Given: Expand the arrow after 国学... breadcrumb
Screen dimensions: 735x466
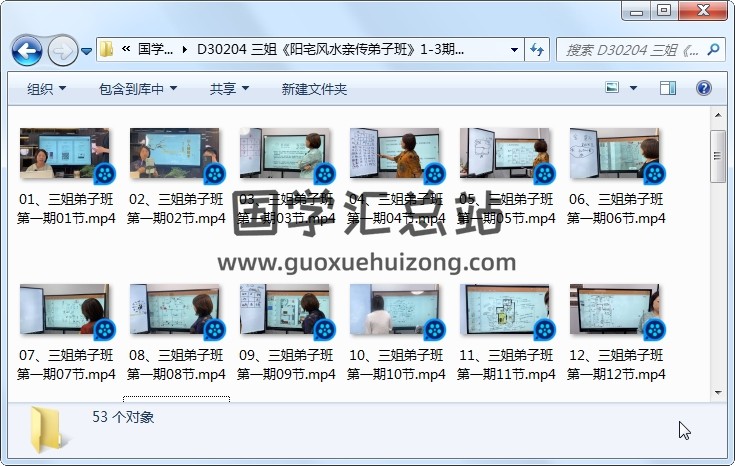Looking at the screenshot, I should coord(185,49).
